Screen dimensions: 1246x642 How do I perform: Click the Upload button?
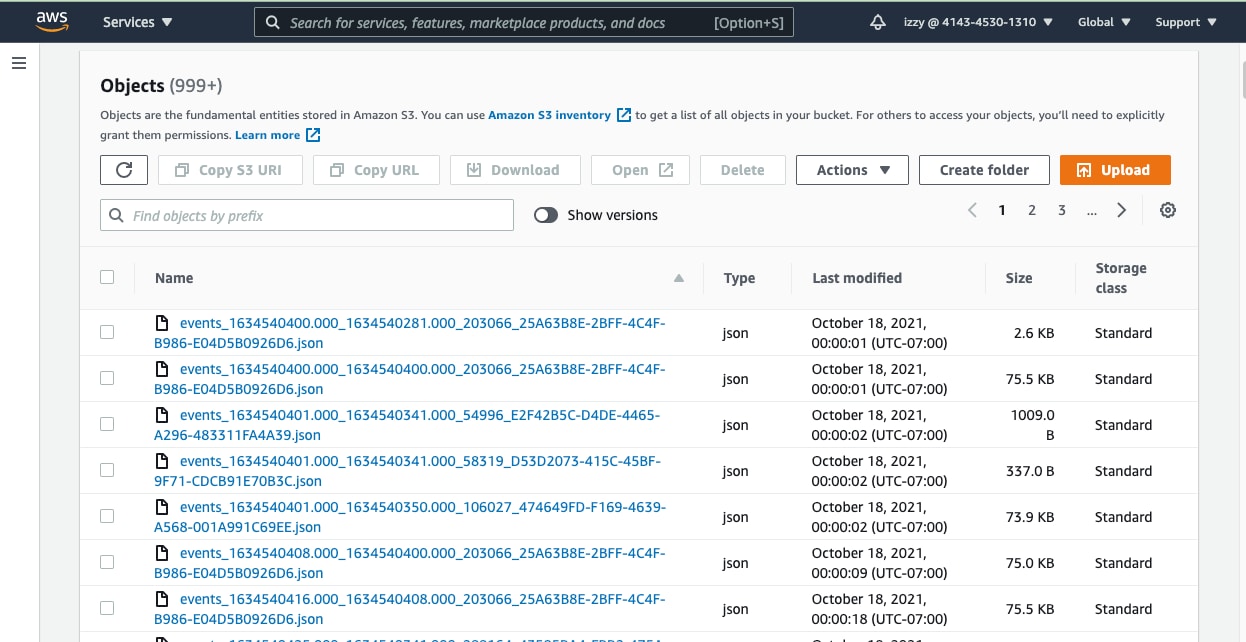[1115, 170]
